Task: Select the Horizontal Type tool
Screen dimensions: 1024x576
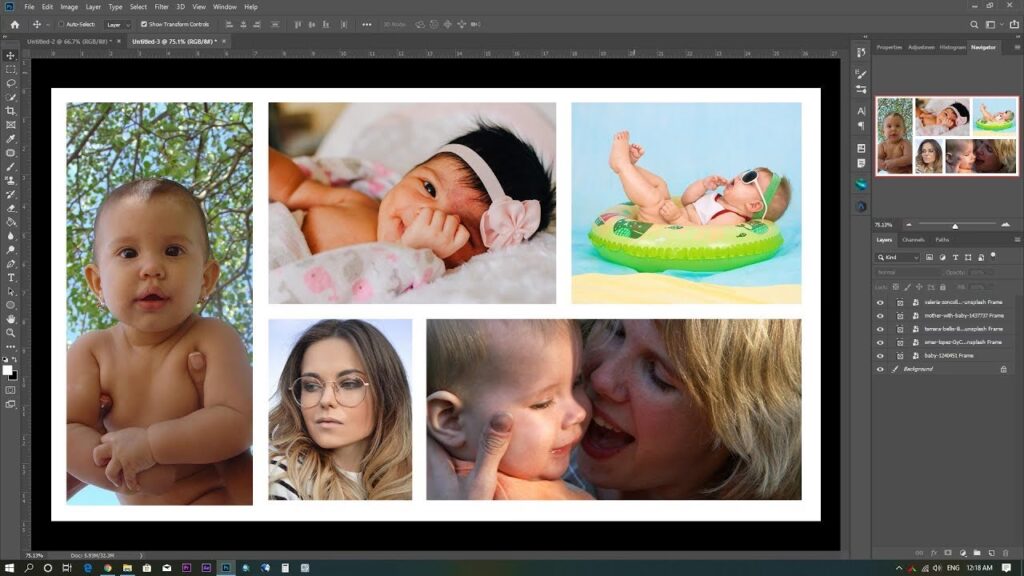Action: 11,277
